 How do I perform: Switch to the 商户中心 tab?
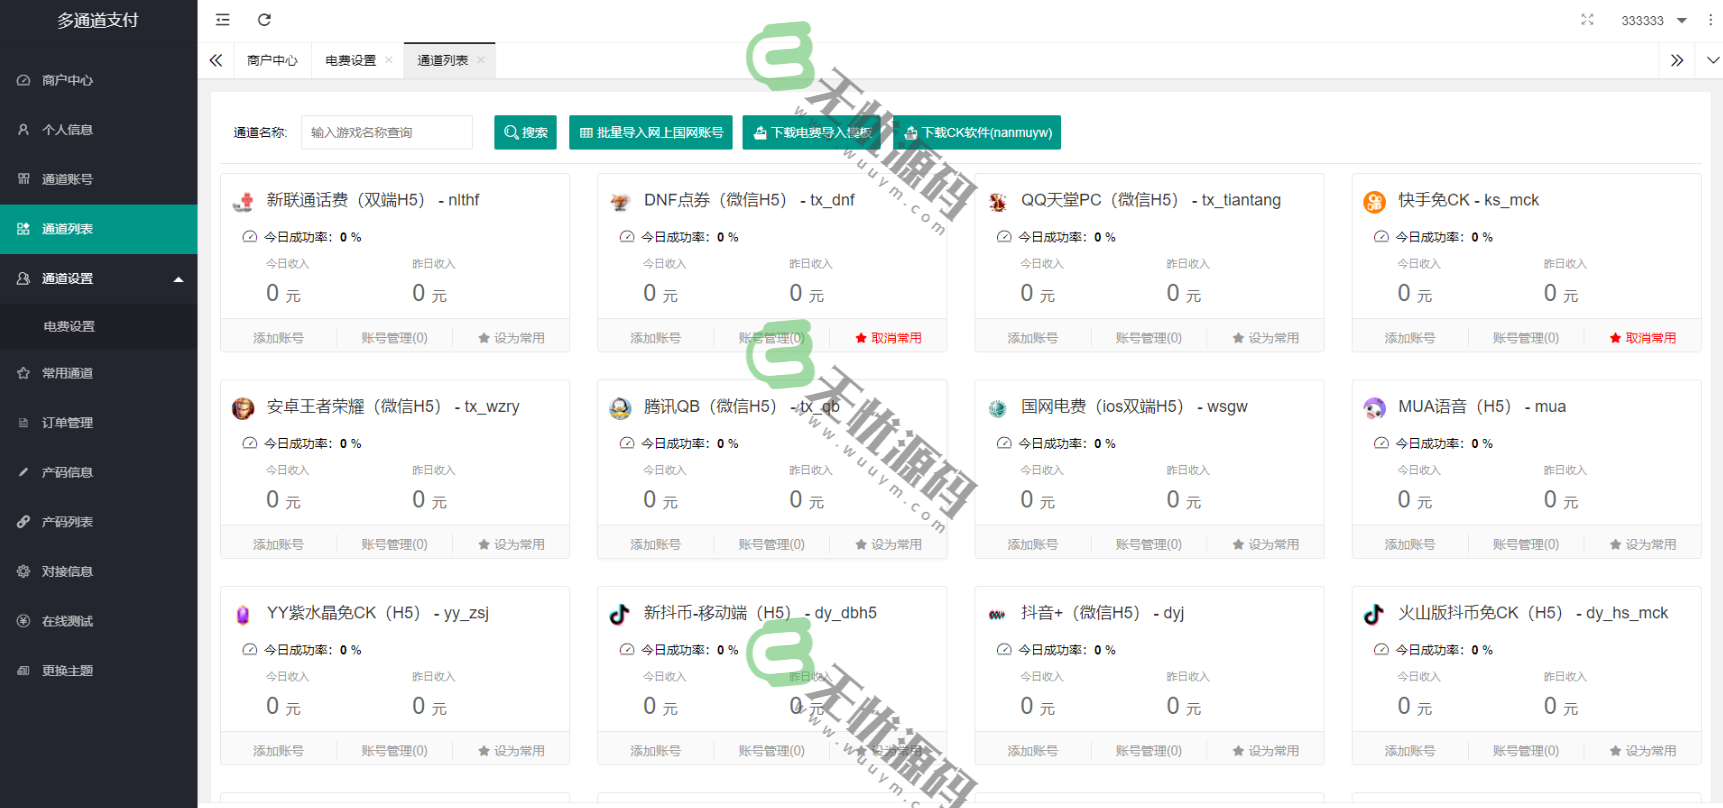[272, 61]
